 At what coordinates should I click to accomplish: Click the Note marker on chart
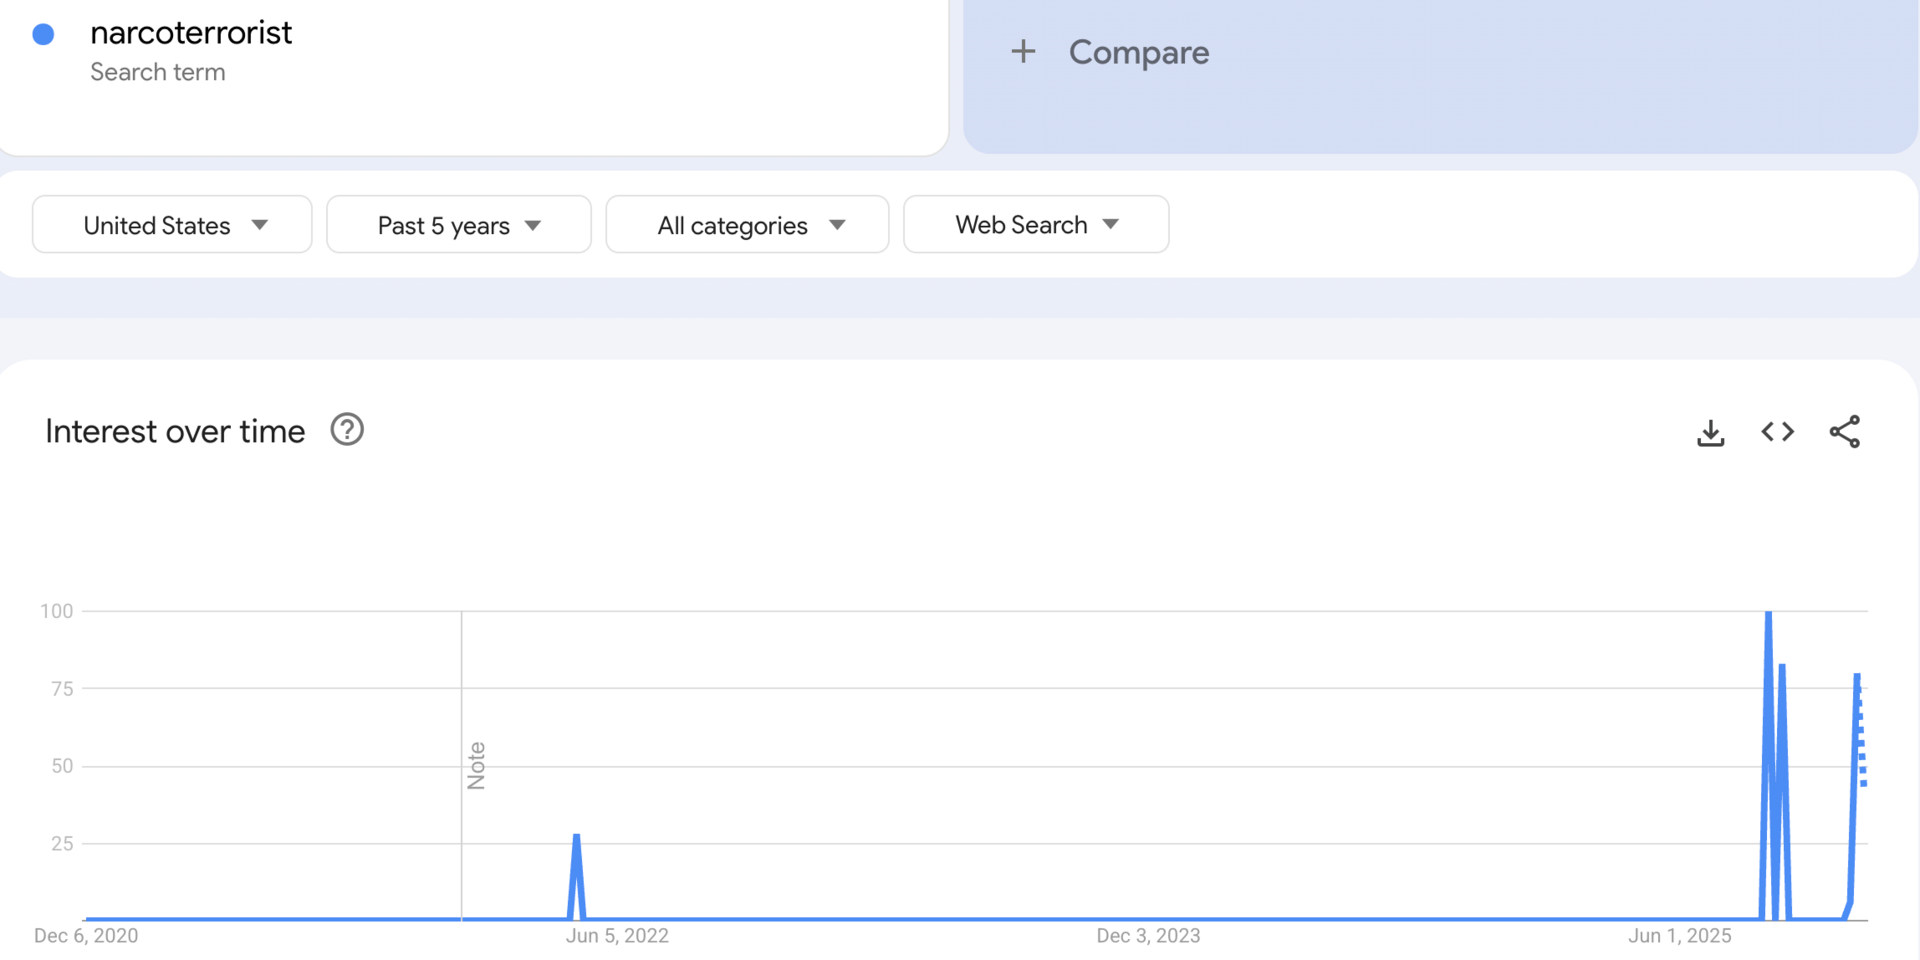pos(476,765)
